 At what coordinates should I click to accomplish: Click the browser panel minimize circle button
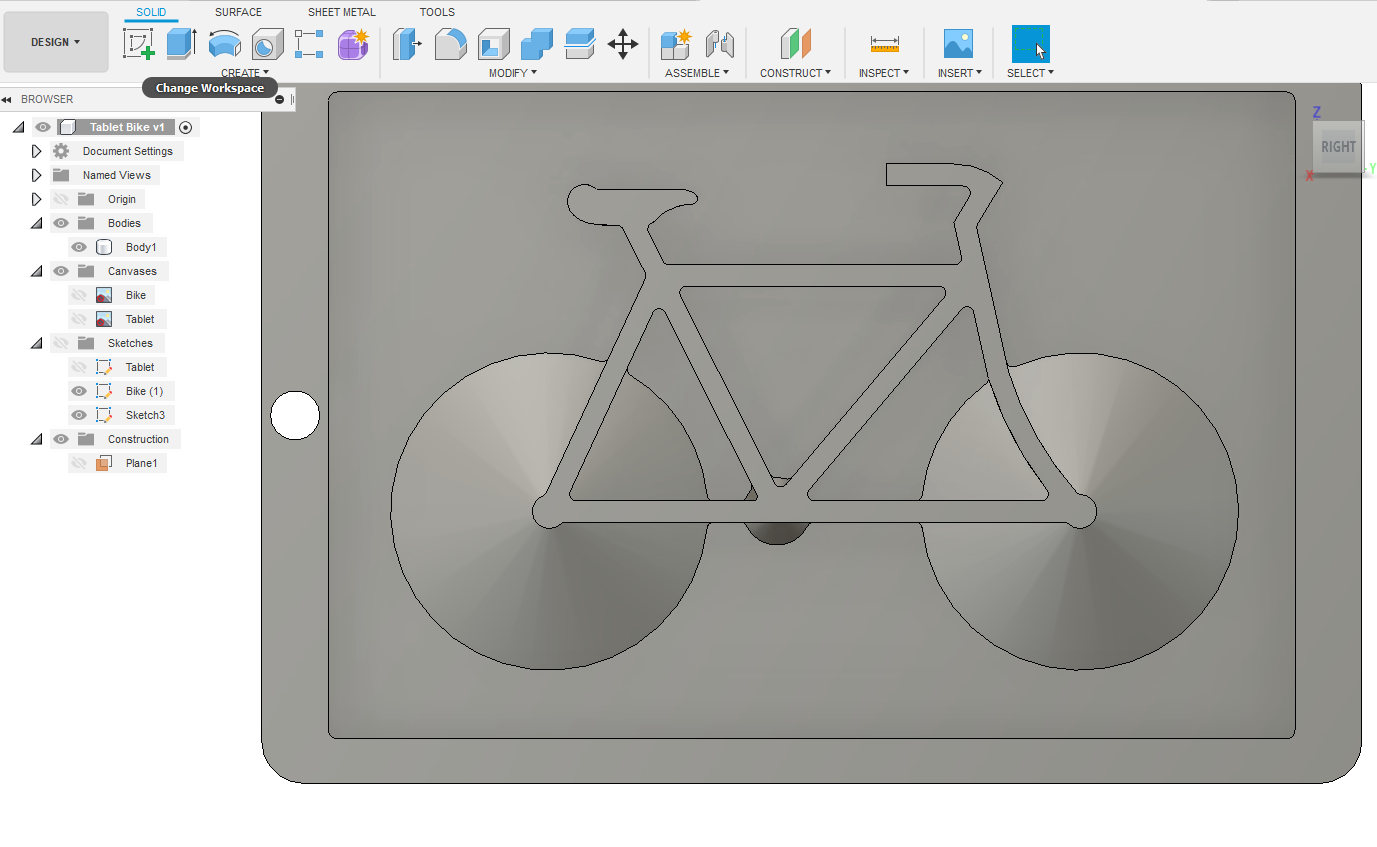[x=279, y=99]
